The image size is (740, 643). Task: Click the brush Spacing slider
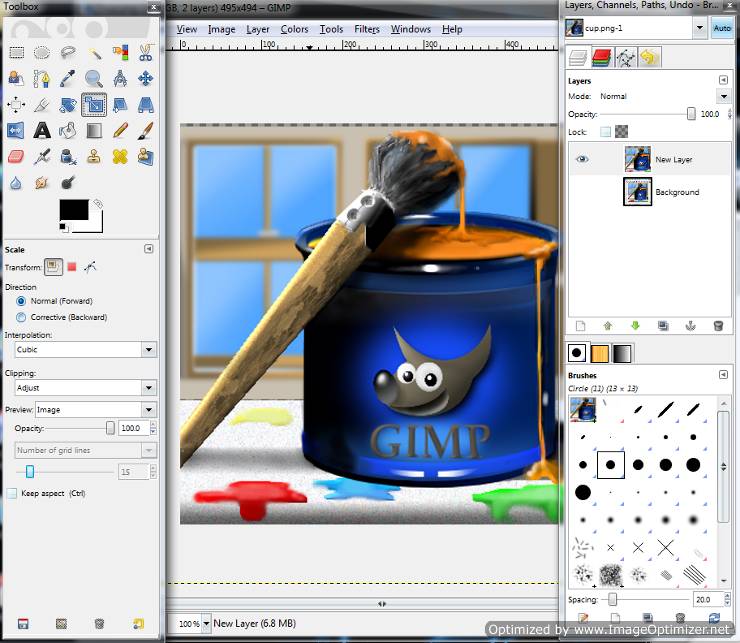click(x=646, y=600)
